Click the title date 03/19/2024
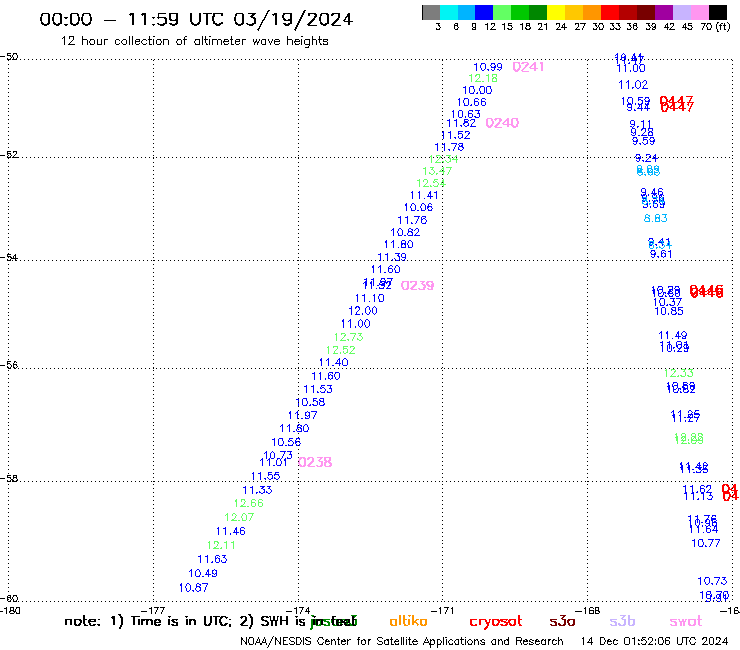 (x=293, y=19)
